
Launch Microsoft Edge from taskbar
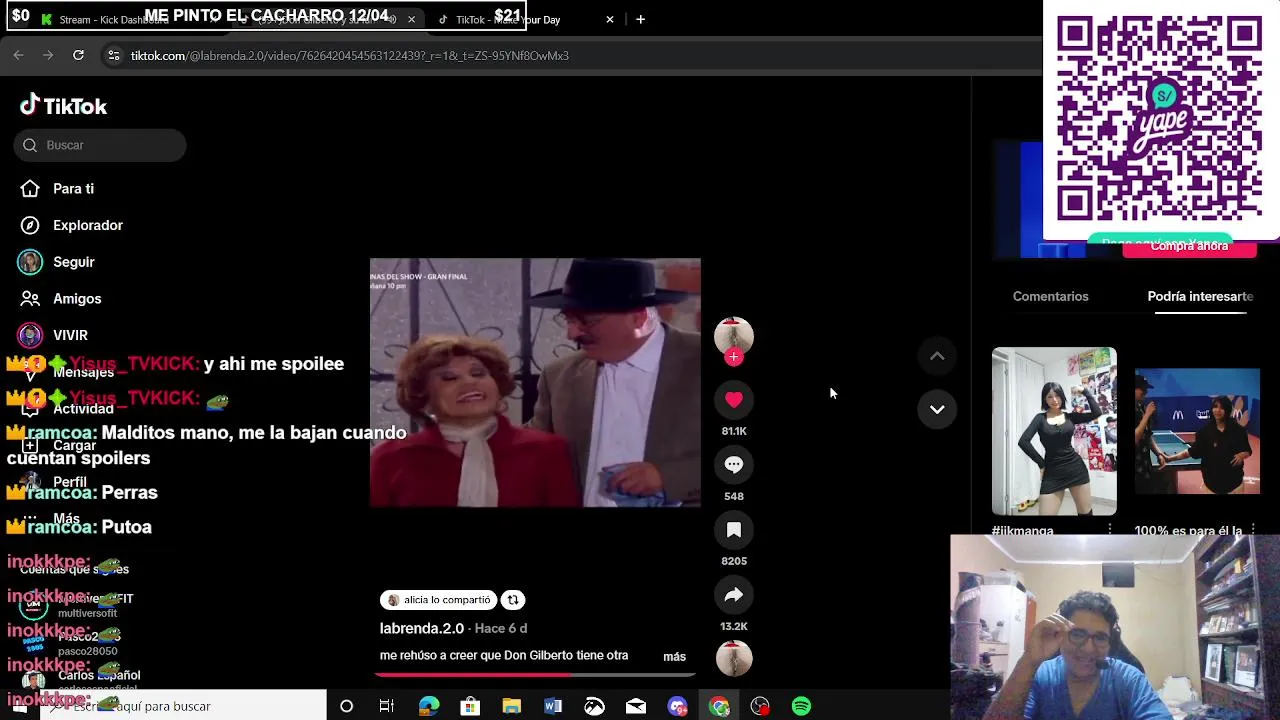[429, 706]
